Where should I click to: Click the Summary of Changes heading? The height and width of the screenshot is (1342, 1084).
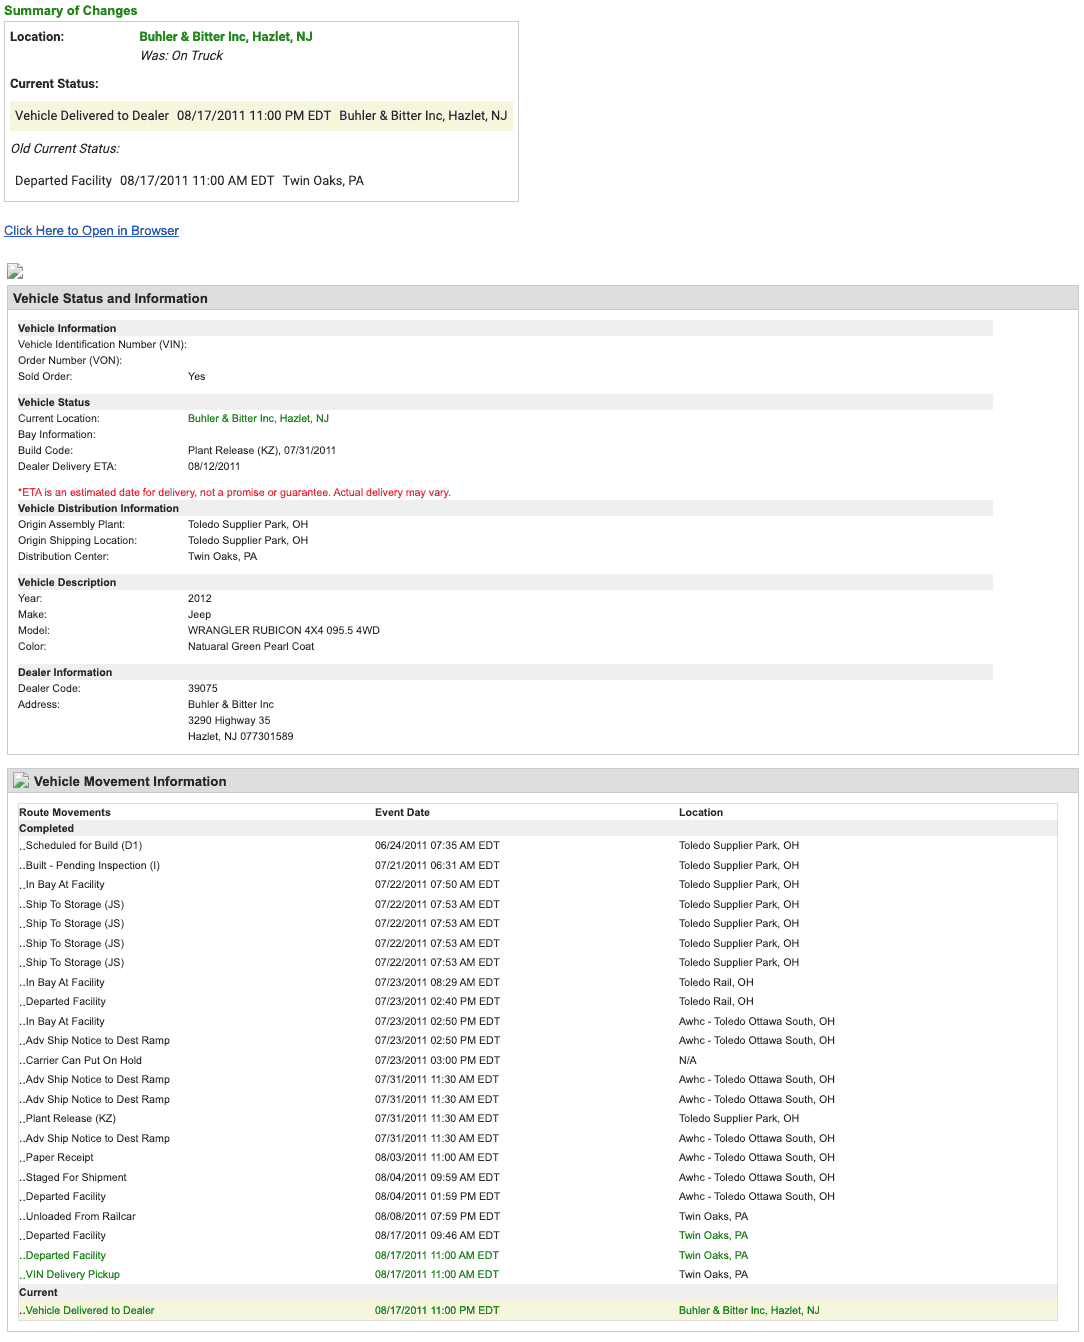(x=71, y=10)
